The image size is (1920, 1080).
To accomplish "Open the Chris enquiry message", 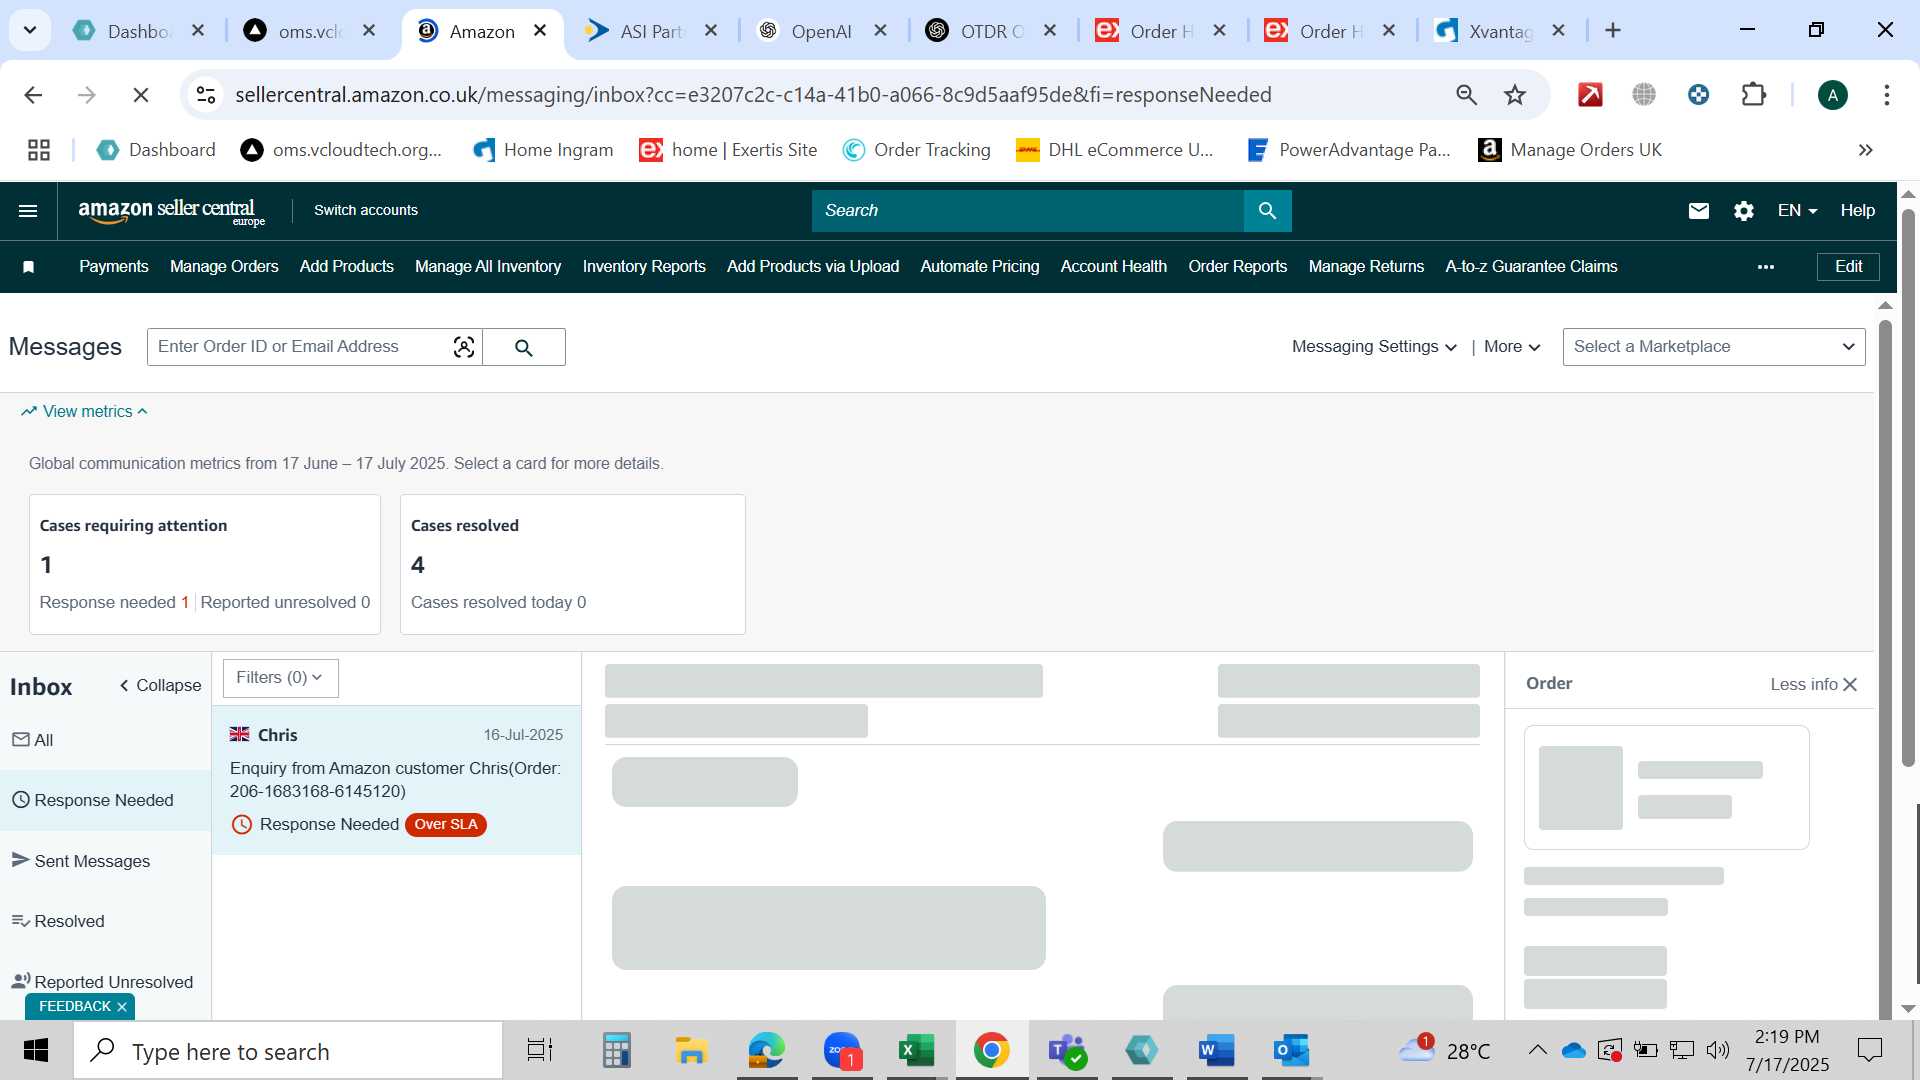I will (x=396, y=780).
